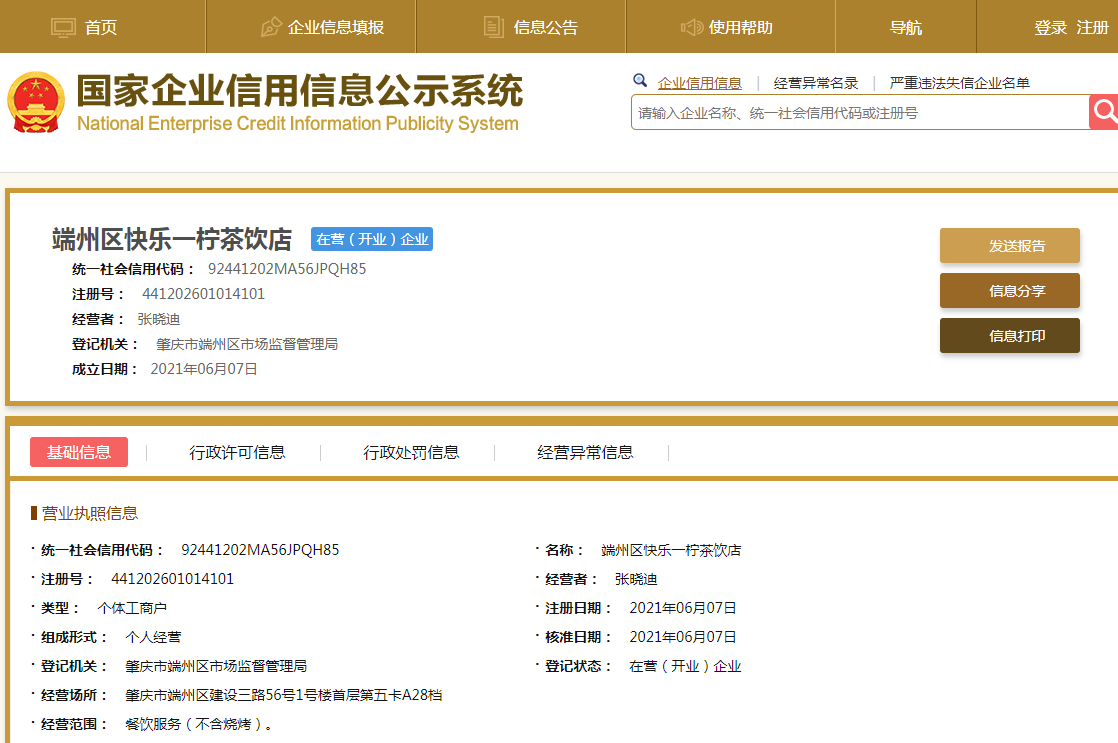The image size is (1118, 743).
Task: Click the 发送报告 button
Action: [1010, 246]
